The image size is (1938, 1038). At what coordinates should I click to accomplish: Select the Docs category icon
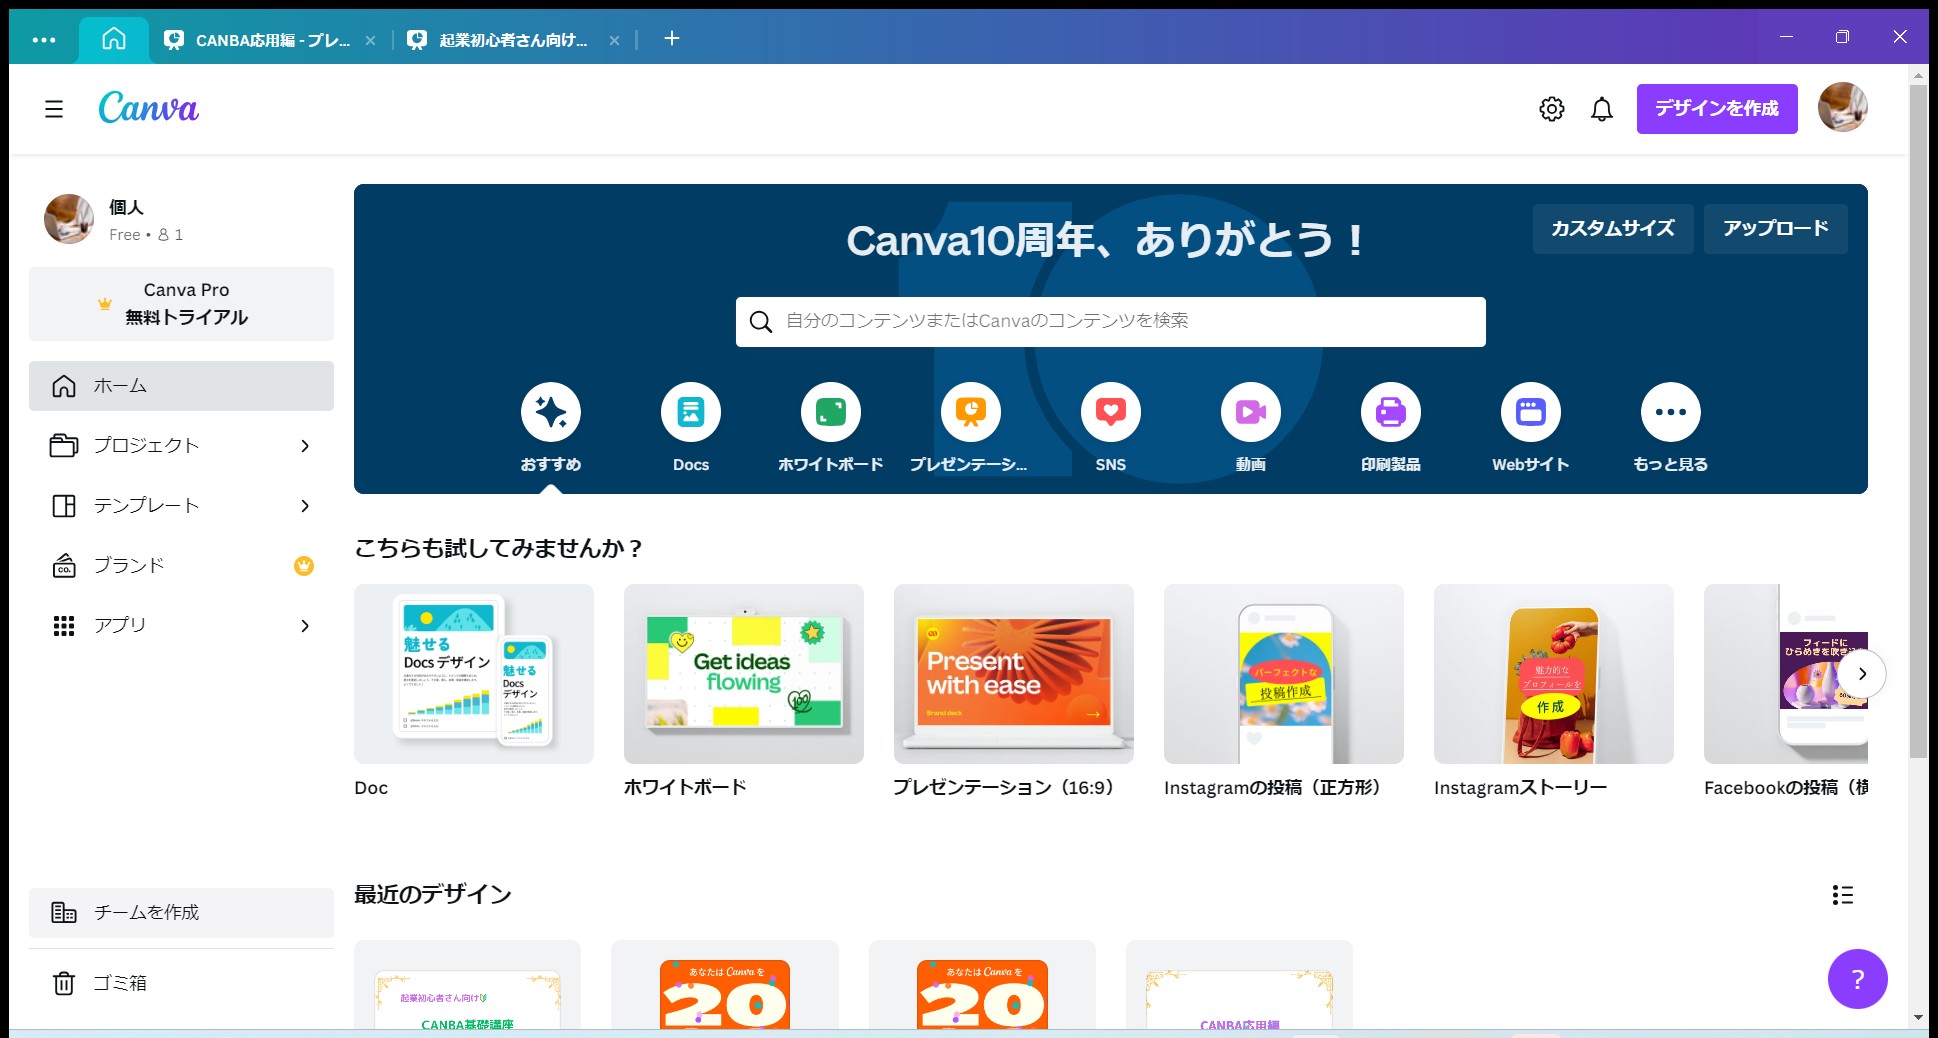(691, 412)
